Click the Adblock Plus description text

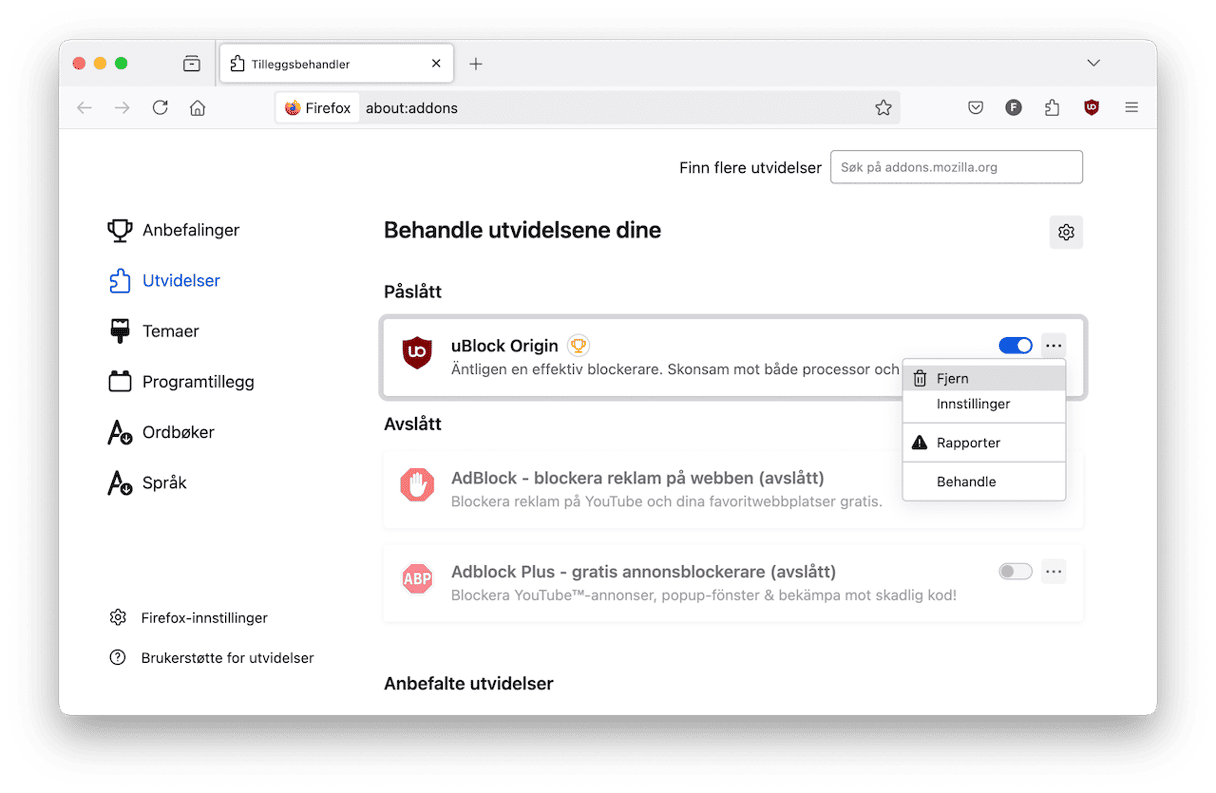pos(704,596)
